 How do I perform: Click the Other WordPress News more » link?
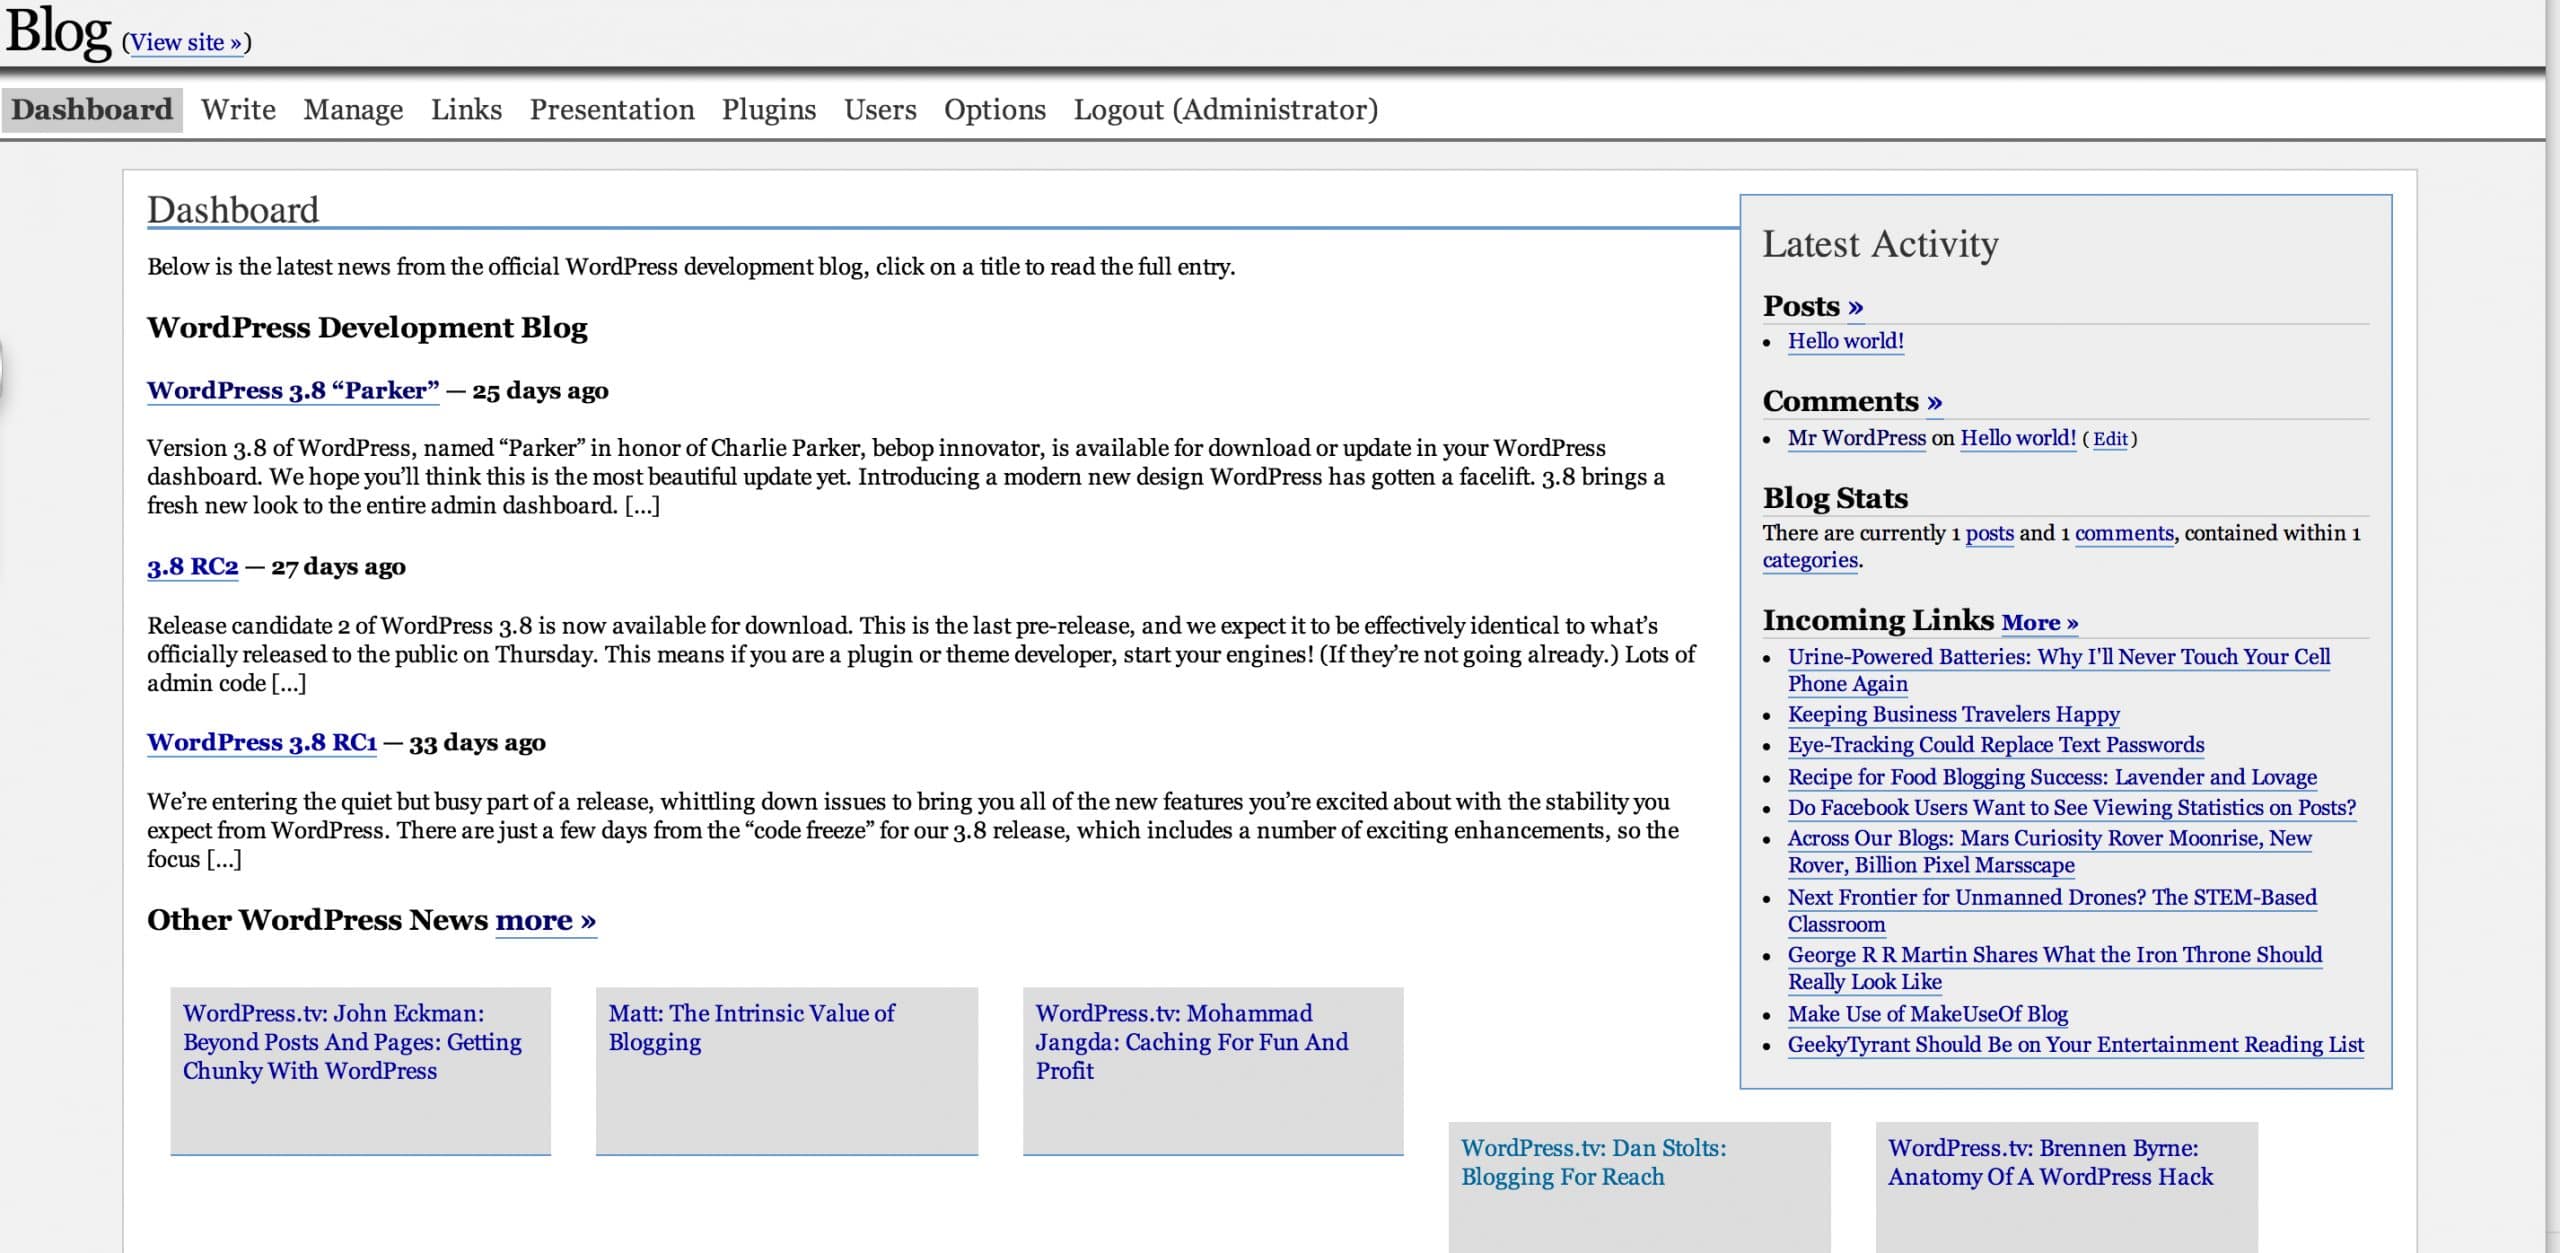[545, 919]
